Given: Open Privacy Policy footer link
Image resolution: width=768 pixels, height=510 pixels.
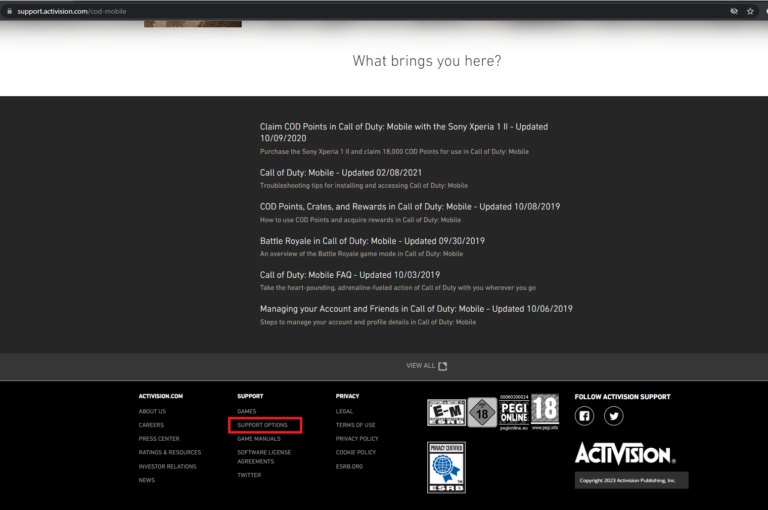Looking at the screenshot, I should [357, 439].
